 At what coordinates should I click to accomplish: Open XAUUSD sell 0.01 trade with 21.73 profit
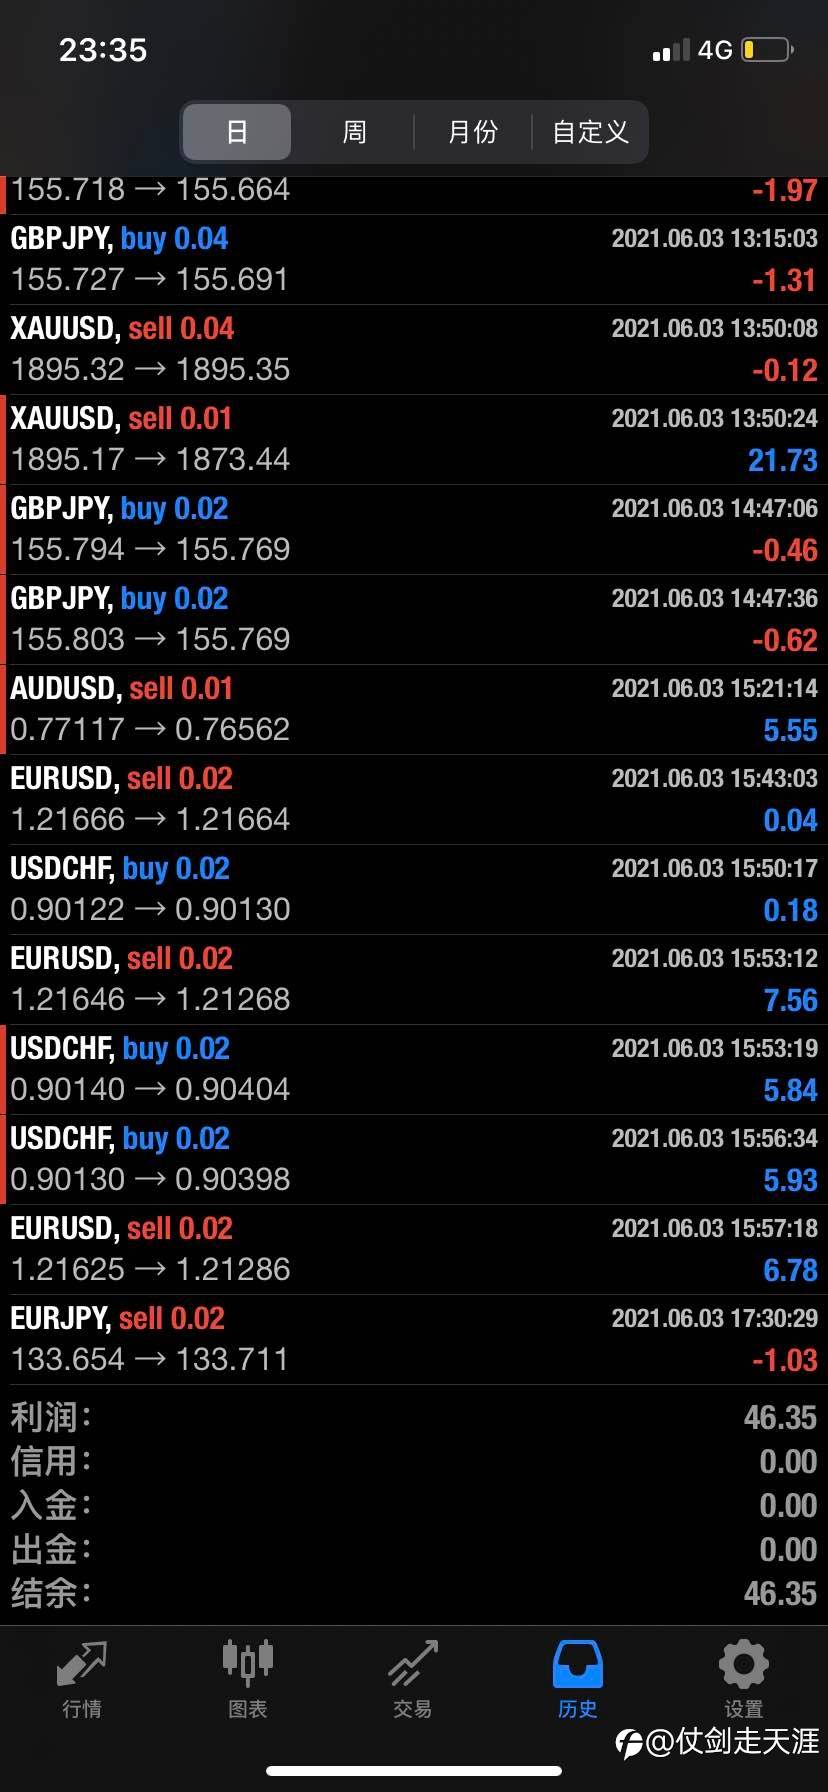click(414, 439)
